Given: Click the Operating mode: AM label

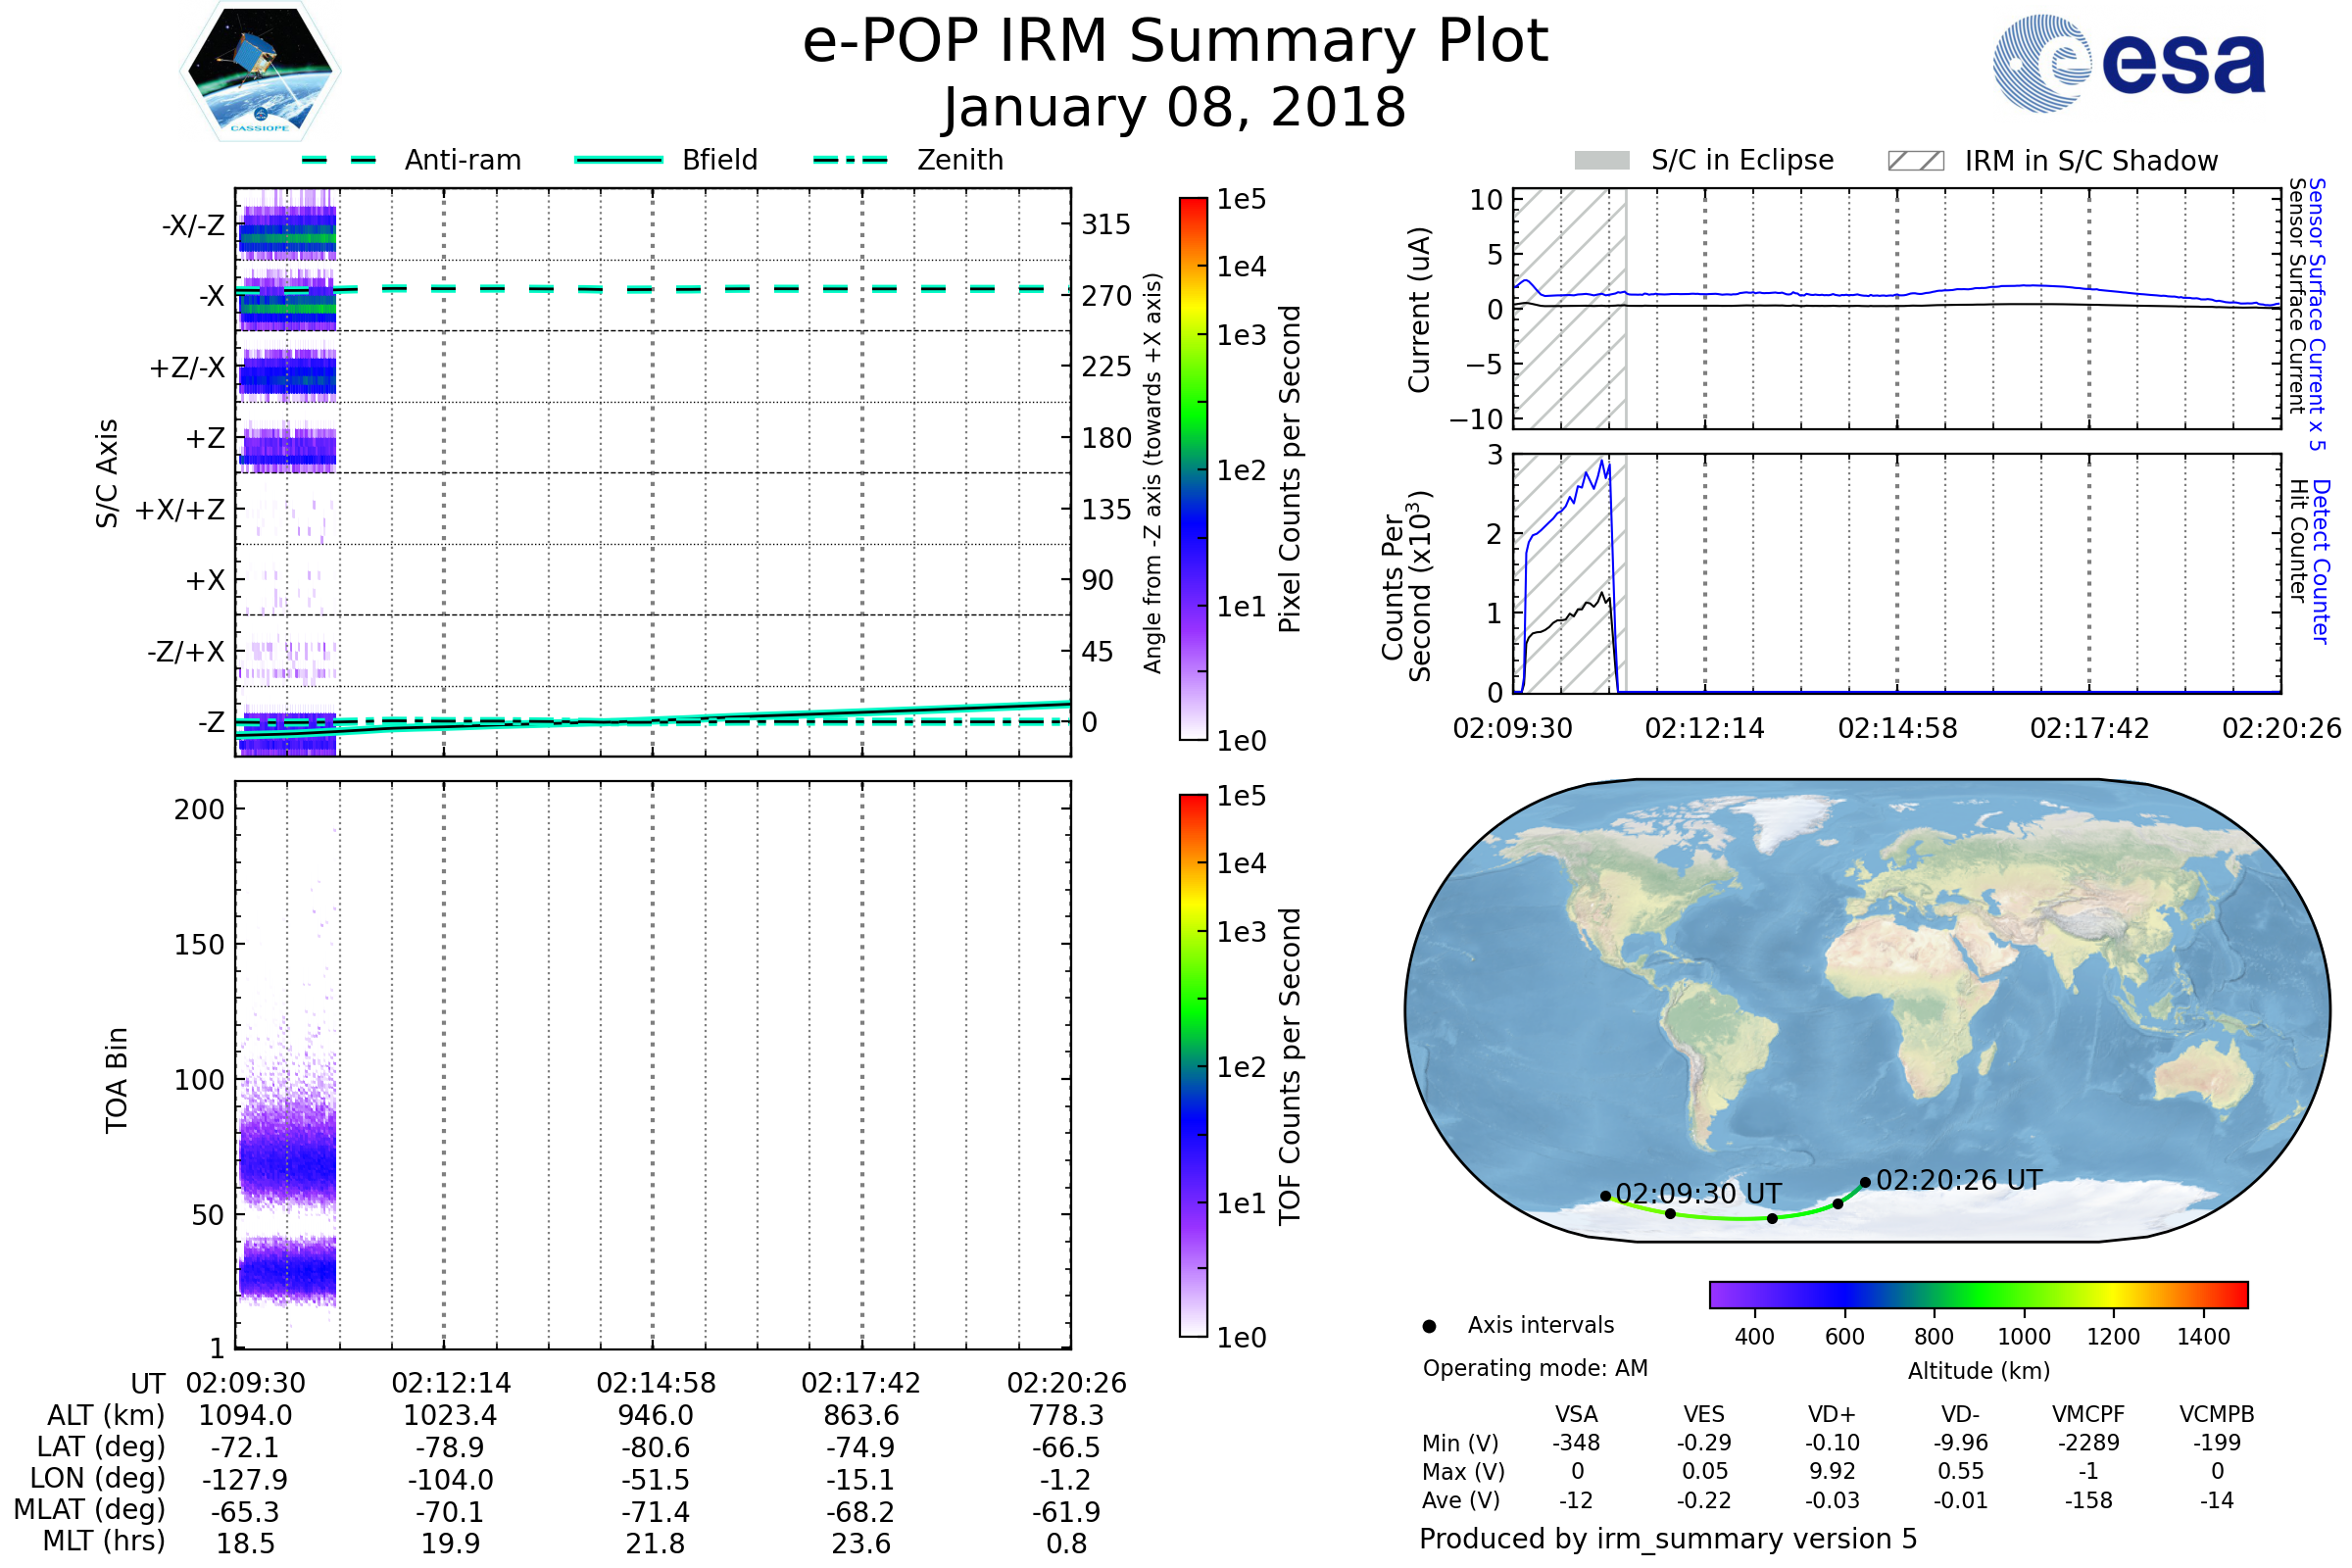Looking at the screenshot, I should 1535,1368.
